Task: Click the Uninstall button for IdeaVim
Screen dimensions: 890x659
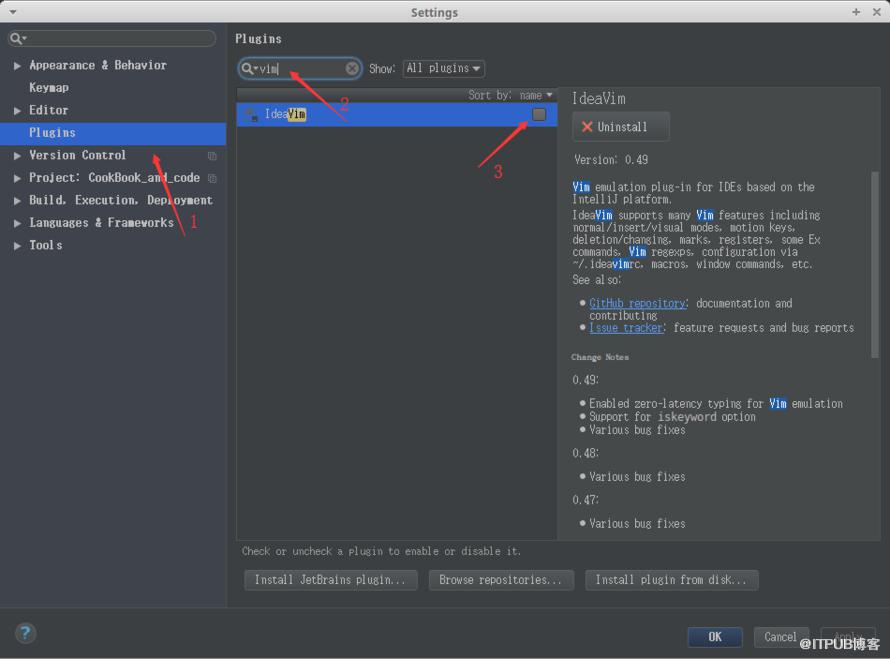Action: (x=620, y=127)
